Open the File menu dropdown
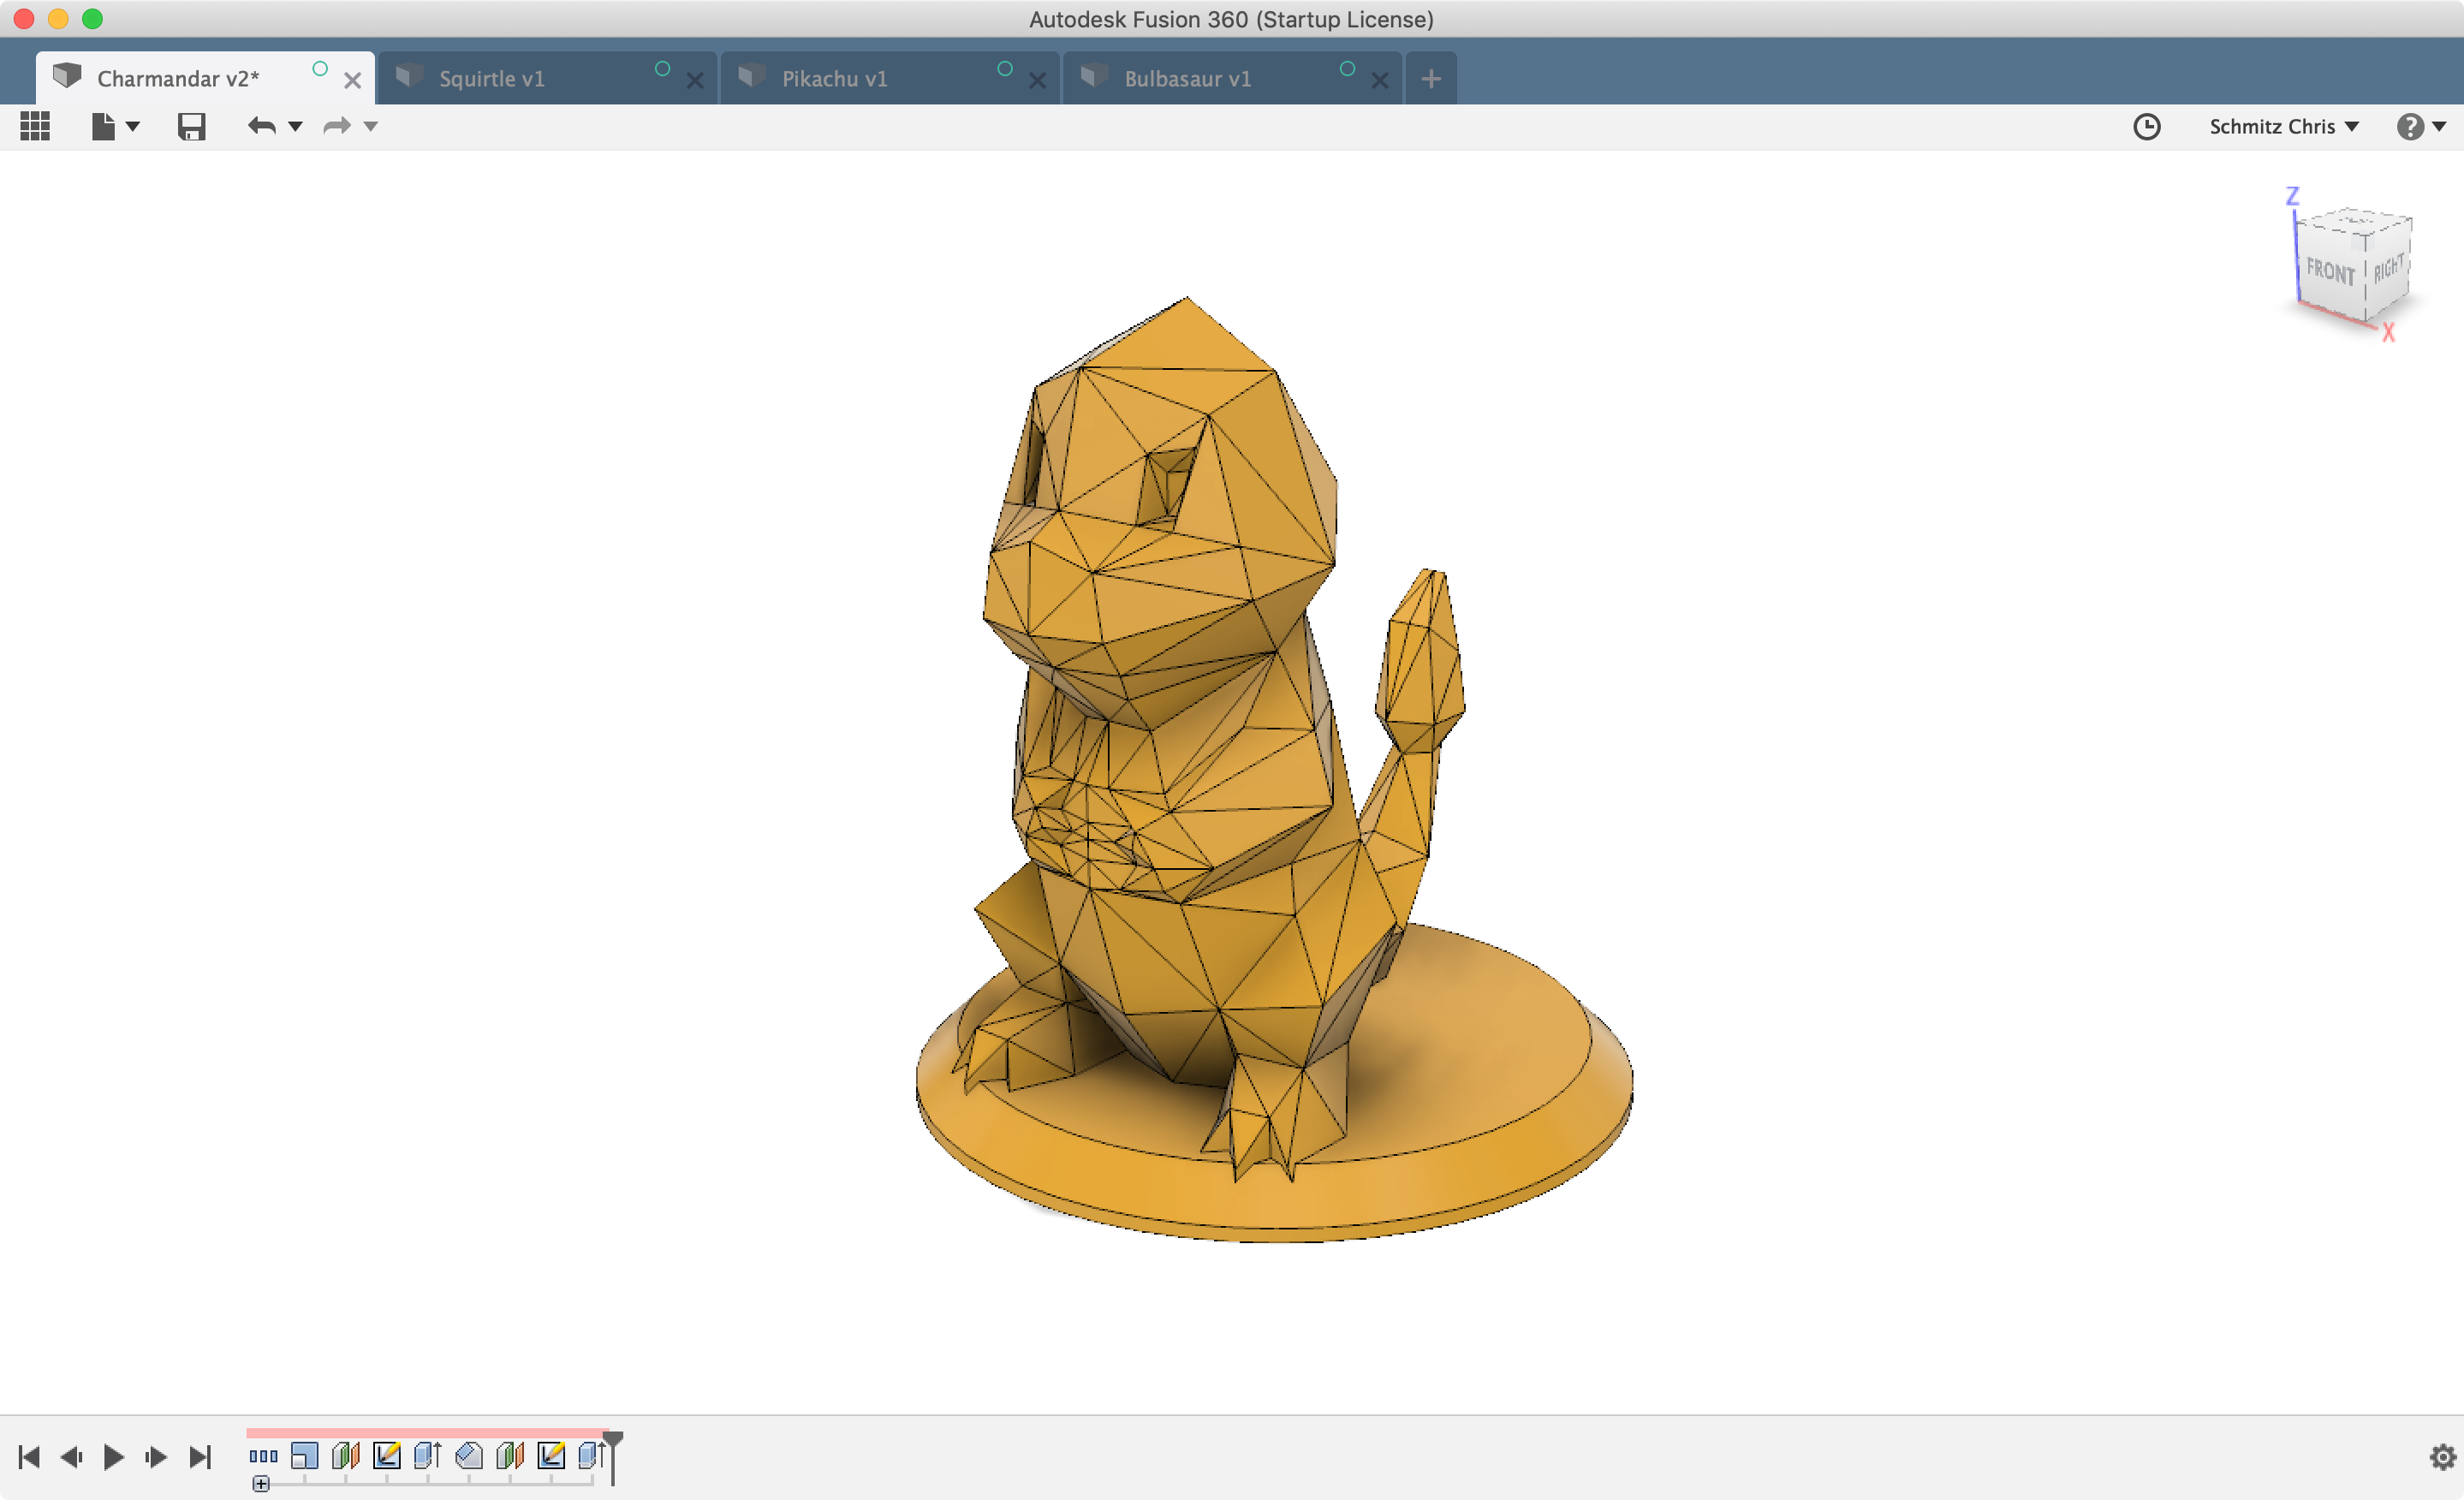Image resolution: width=2464 pixels, height=1500 pixels. point(115,126)
